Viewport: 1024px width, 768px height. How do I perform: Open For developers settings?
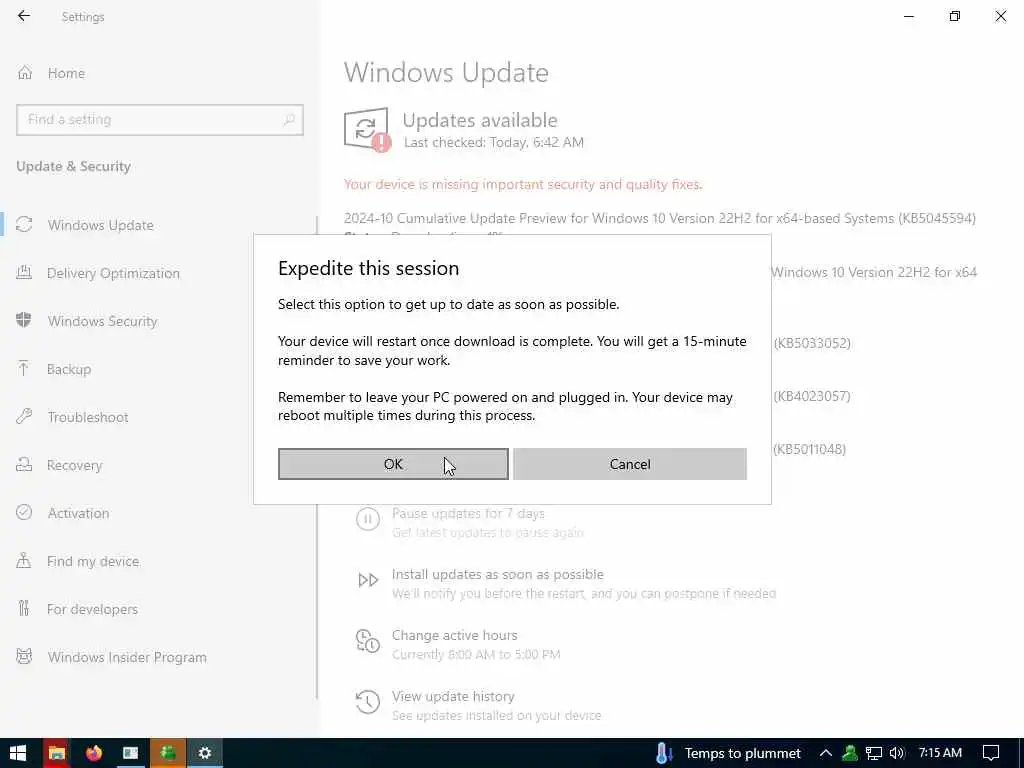92,609
